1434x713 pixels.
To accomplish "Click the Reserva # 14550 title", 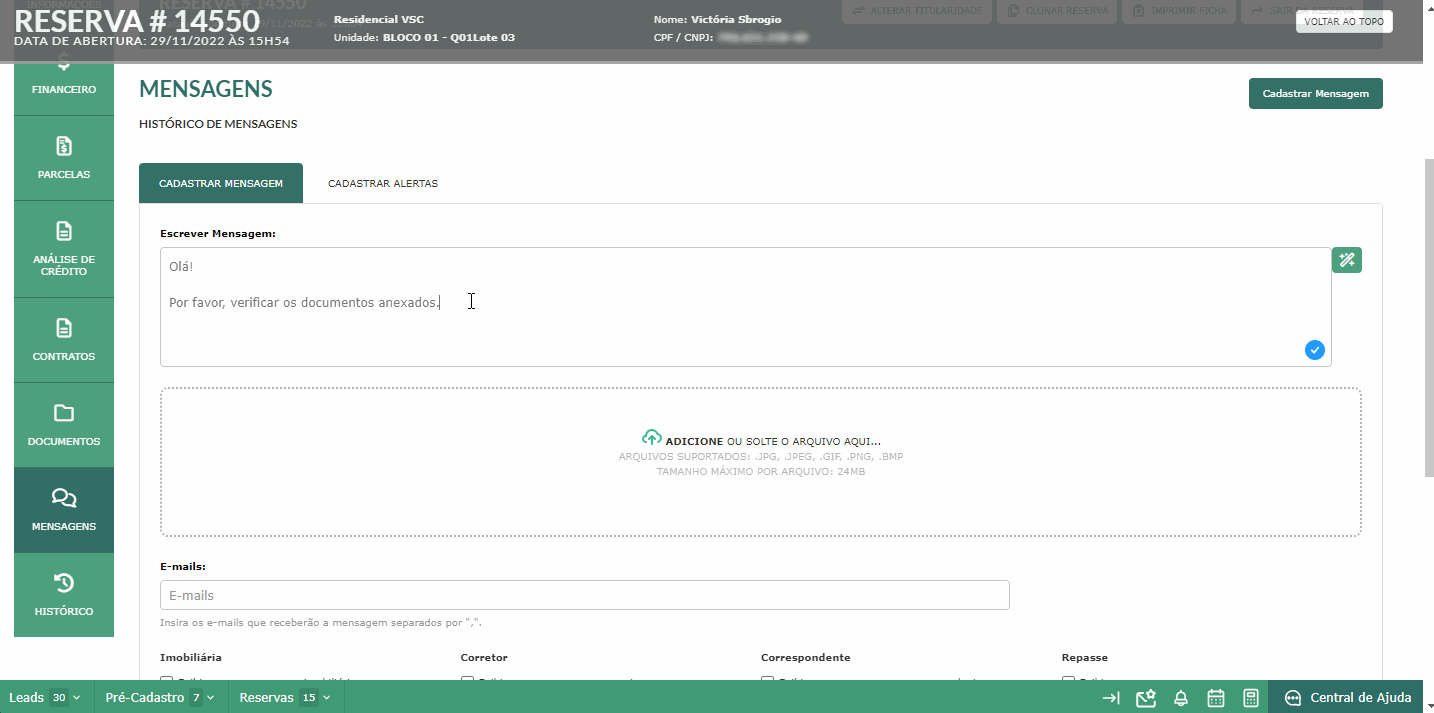I will tap(137, 20).
